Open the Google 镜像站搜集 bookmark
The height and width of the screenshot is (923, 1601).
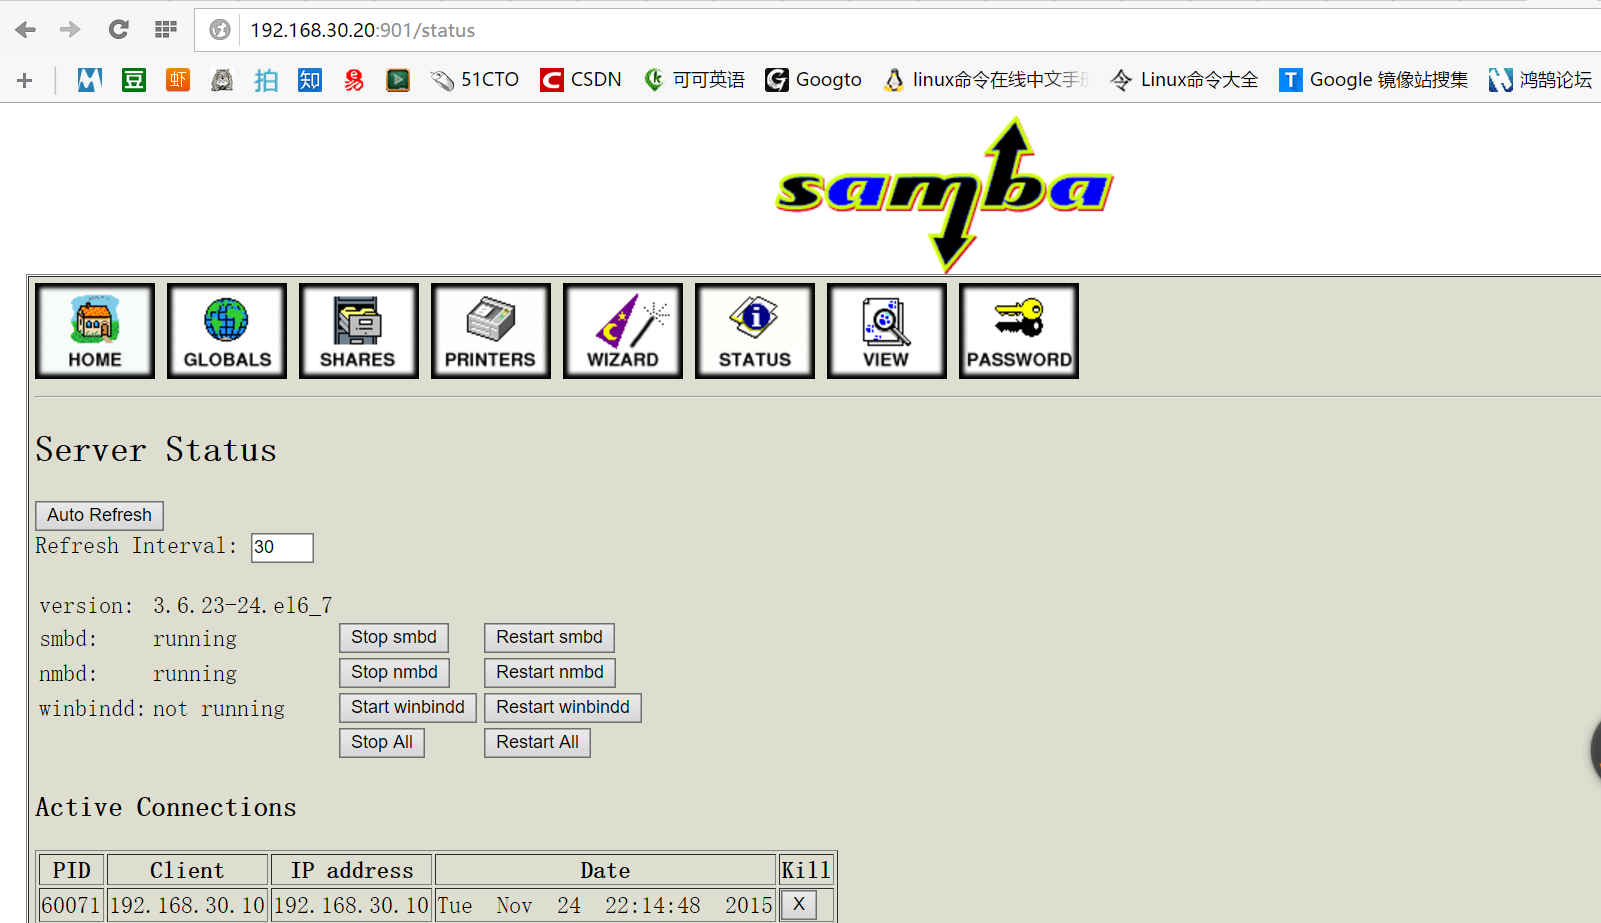[x=1374, y=80]
